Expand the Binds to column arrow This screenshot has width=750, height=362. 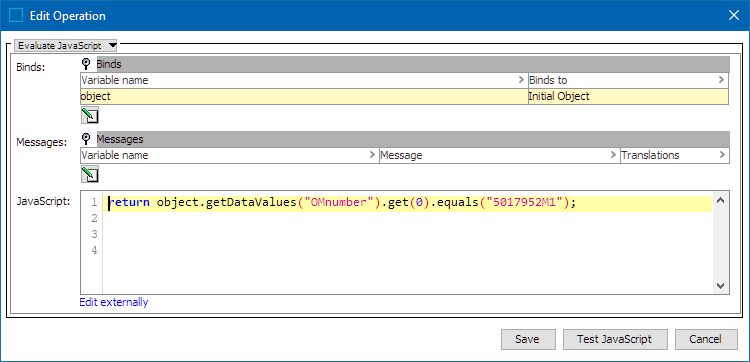pos(721,80)
